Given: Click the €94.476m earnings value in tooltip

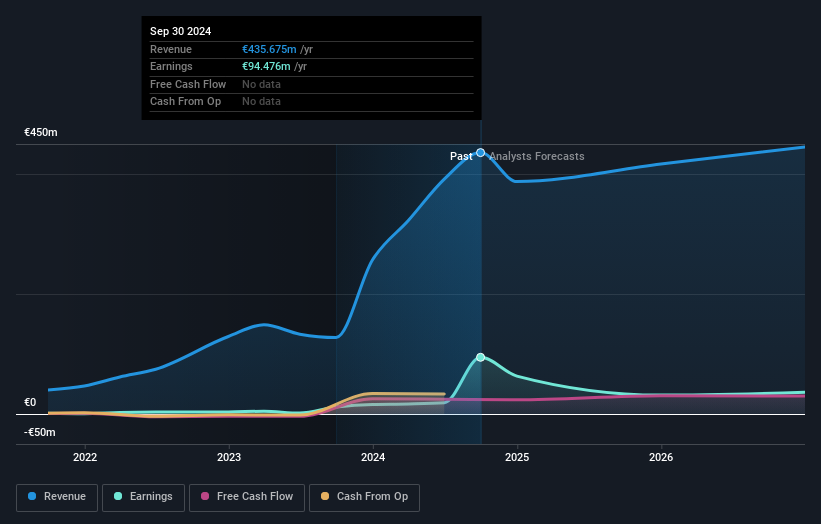Looking at the screenshot, I should [x=266, y=66].
